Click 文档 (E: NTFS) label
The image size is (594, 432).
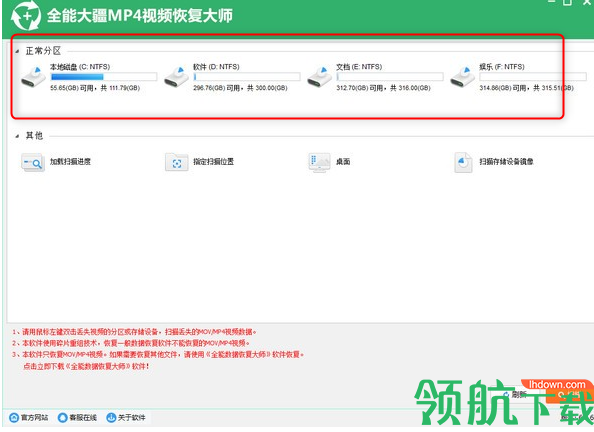pos(359,67)
